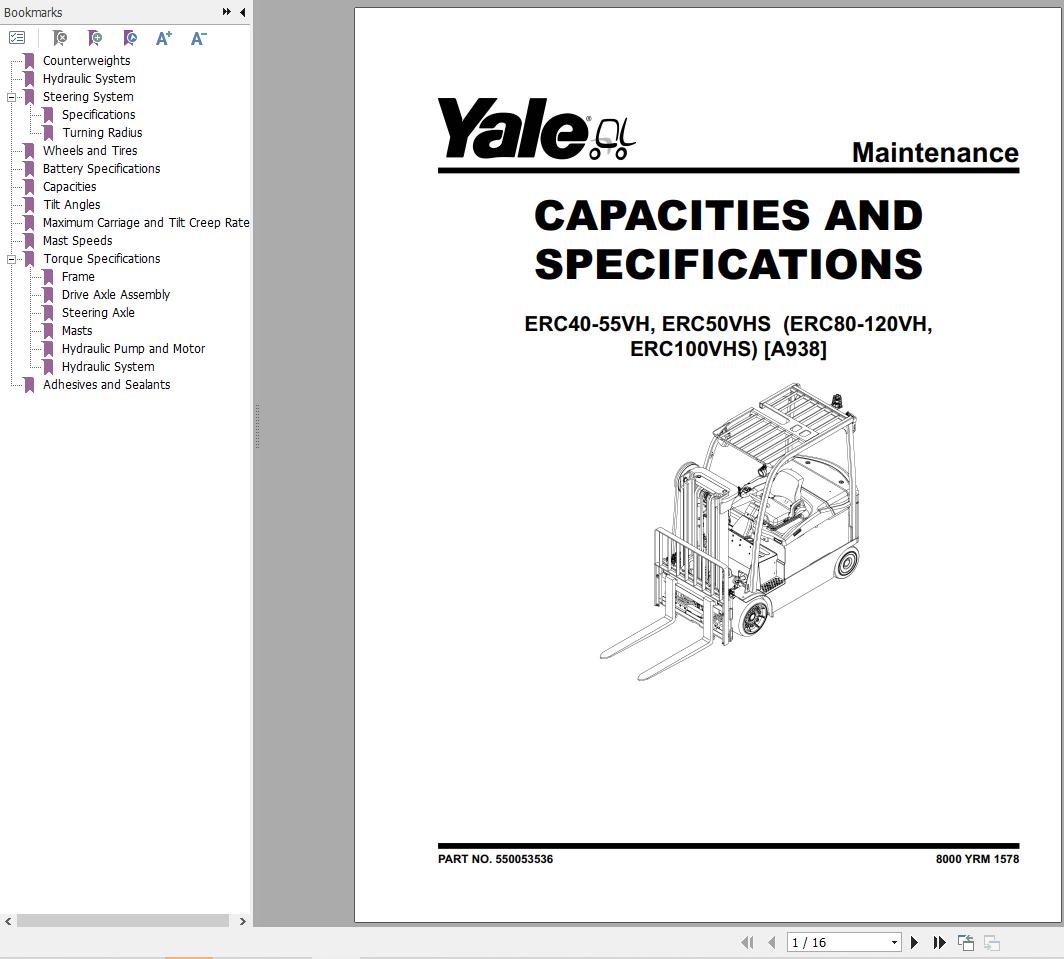Go to the Adhesives and Sealants bookmark

pos(107,384)
